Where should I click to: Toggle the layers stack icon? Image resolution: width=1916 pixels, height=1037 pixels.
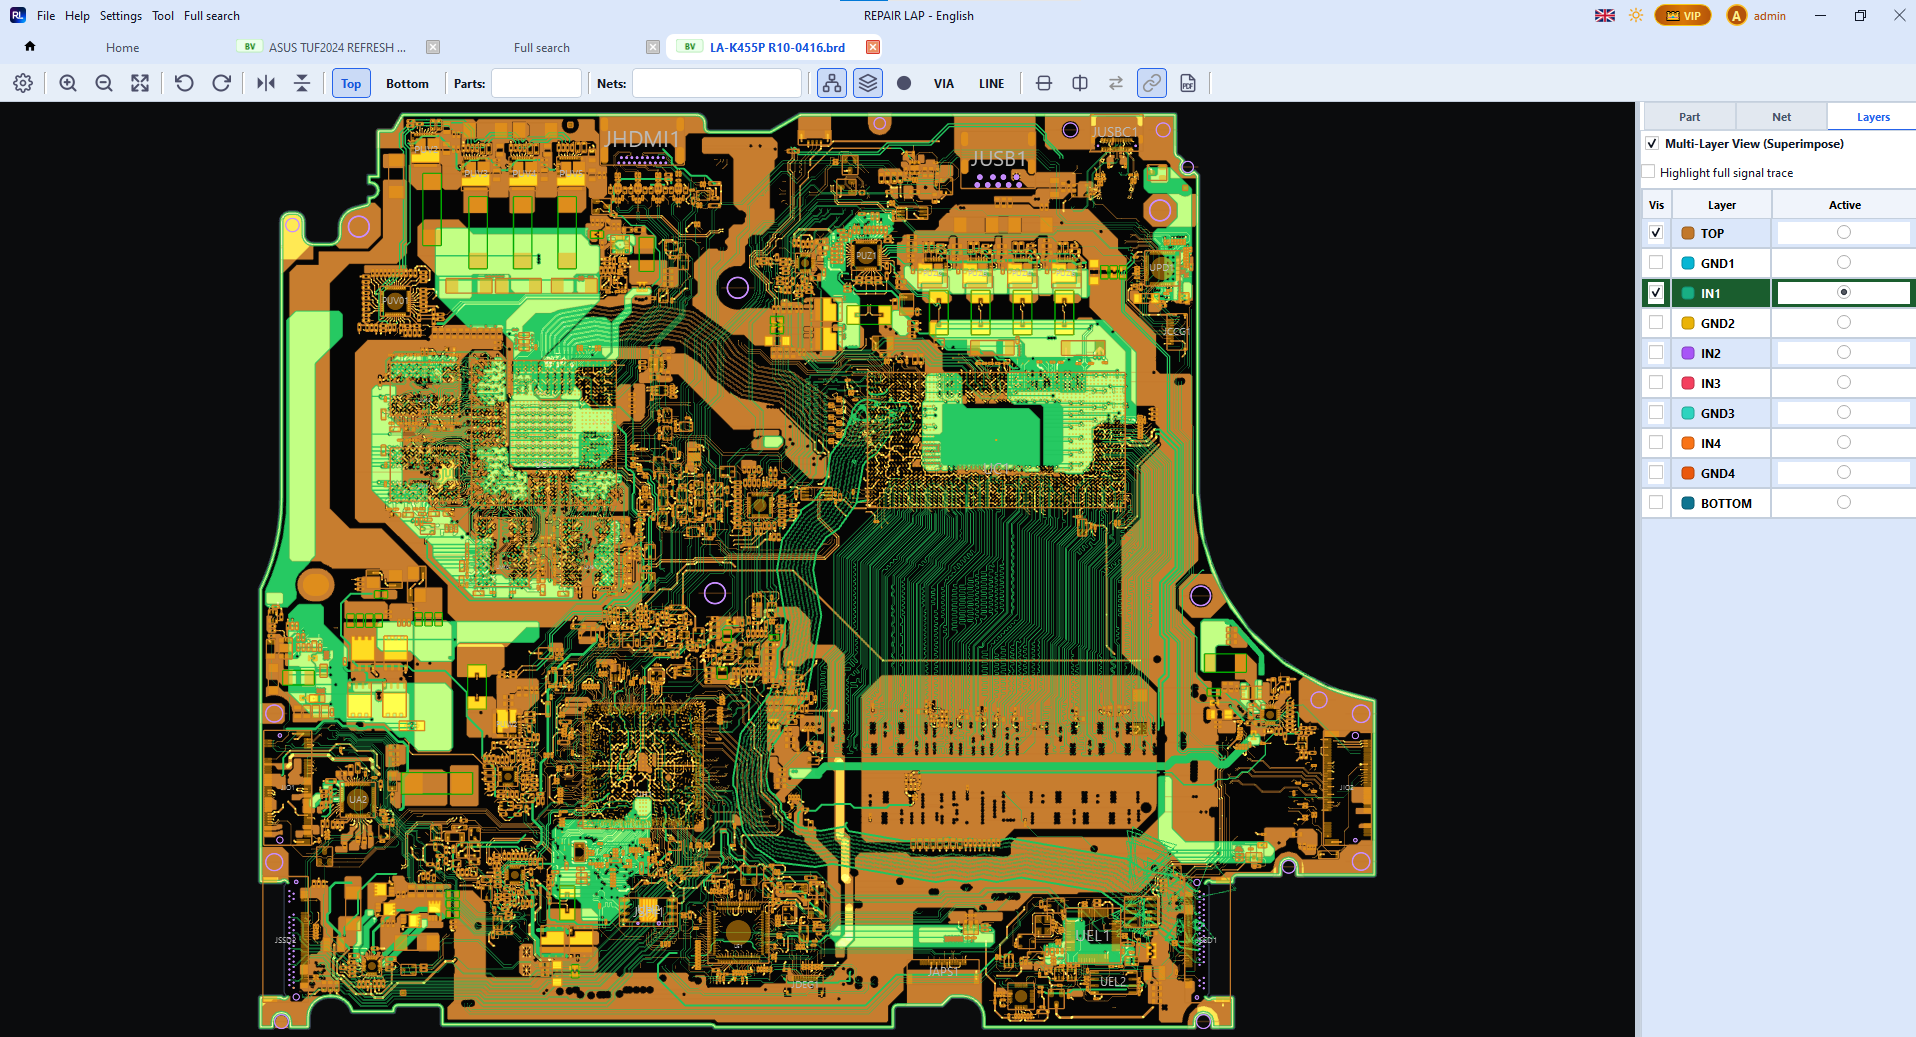pos(868,84)
